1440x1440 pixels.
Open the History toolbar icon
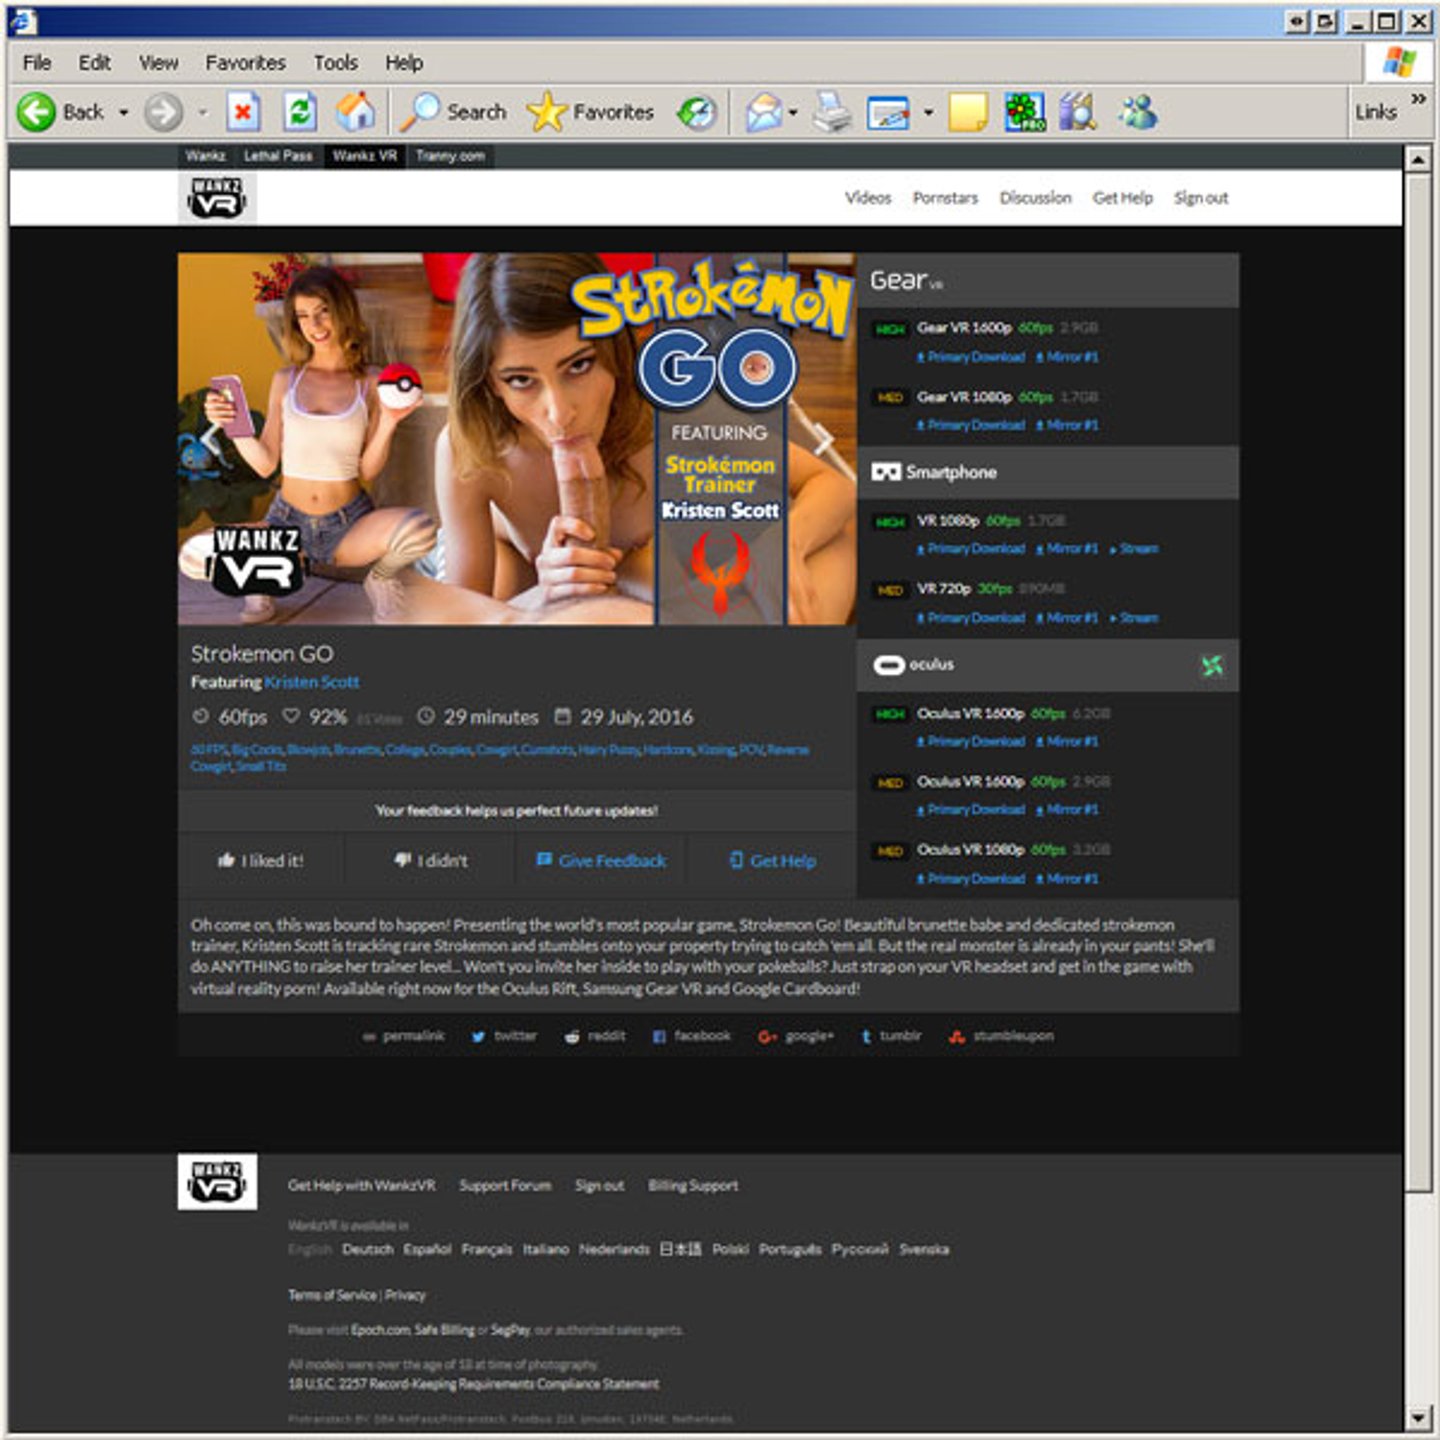(697, 112)
